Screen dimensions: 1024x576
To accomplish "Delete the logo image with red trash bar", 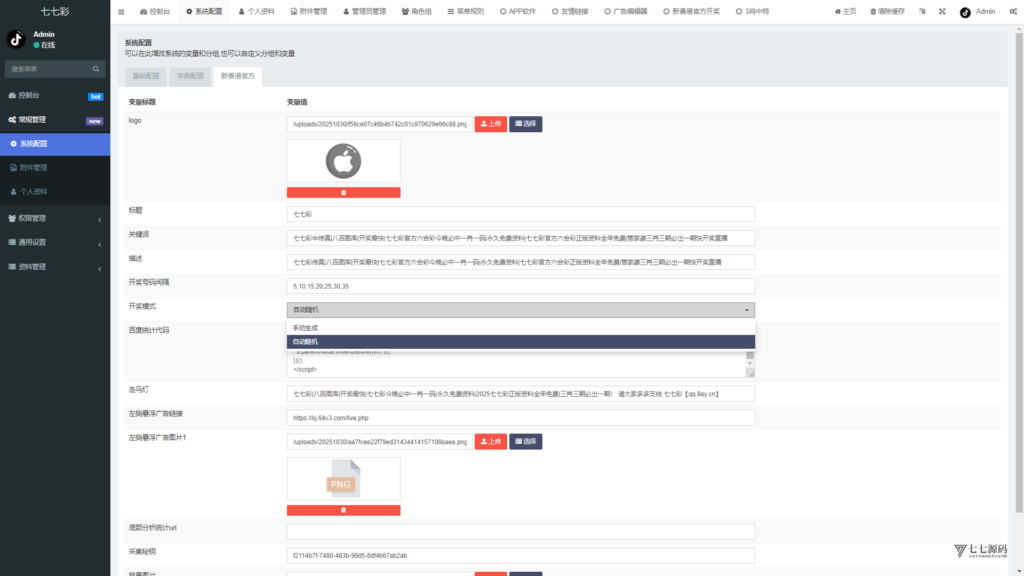I will [x=343, y=192].
